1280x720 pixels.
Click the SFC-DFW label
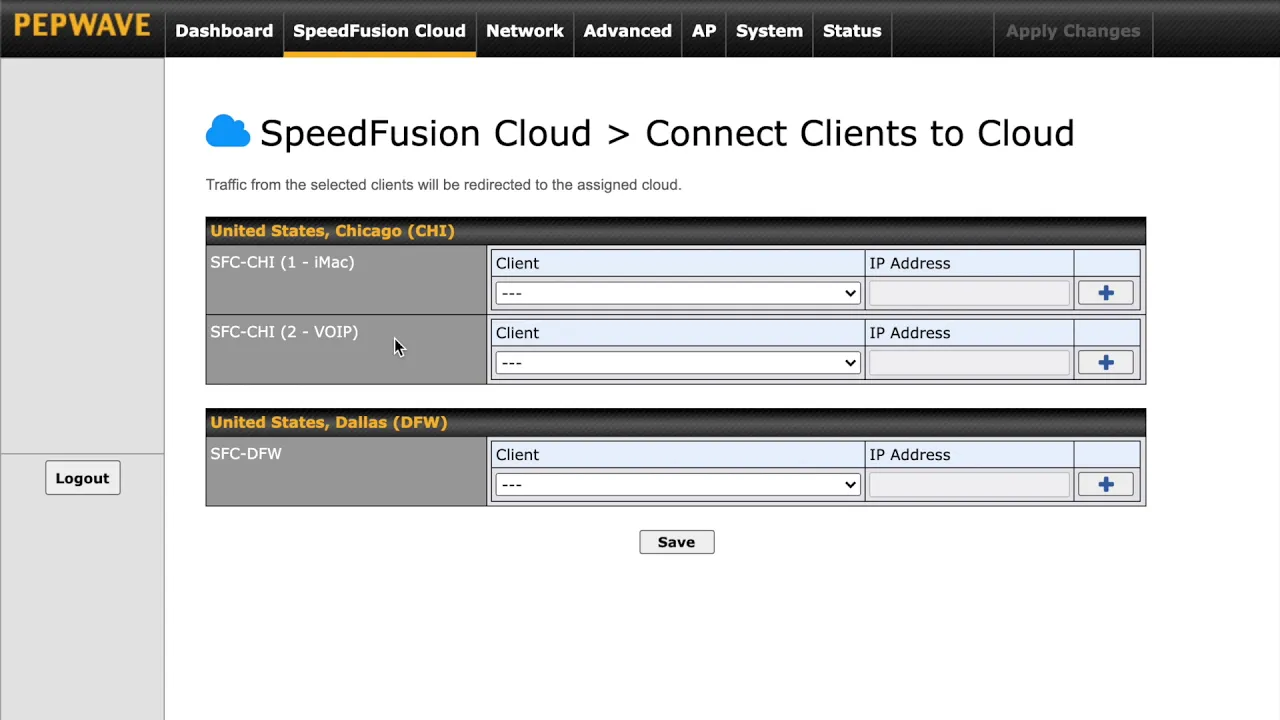click(x=246, y=454)
